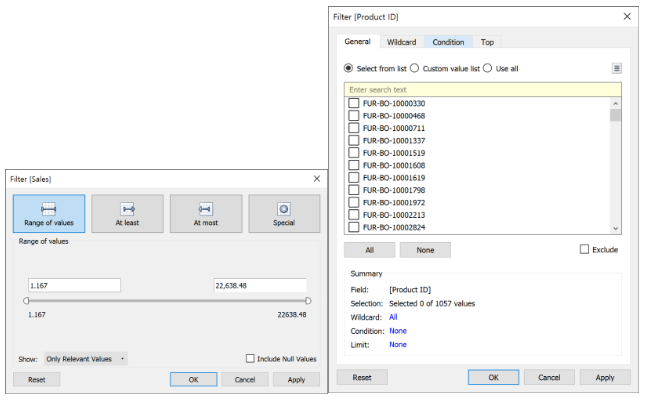Click the 'Enter search text' field
The height and width of the screenshot is (404, 648).
483,90
